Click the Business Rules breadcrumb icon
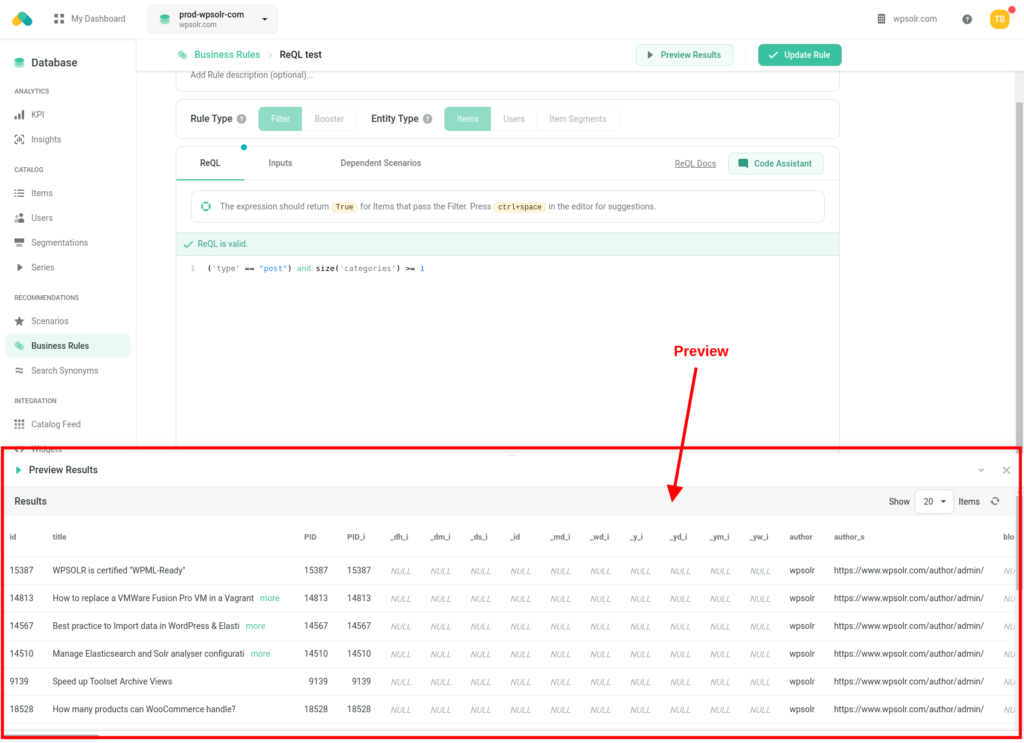Screen dimensions: 1024x743 (x=183, y=55)
